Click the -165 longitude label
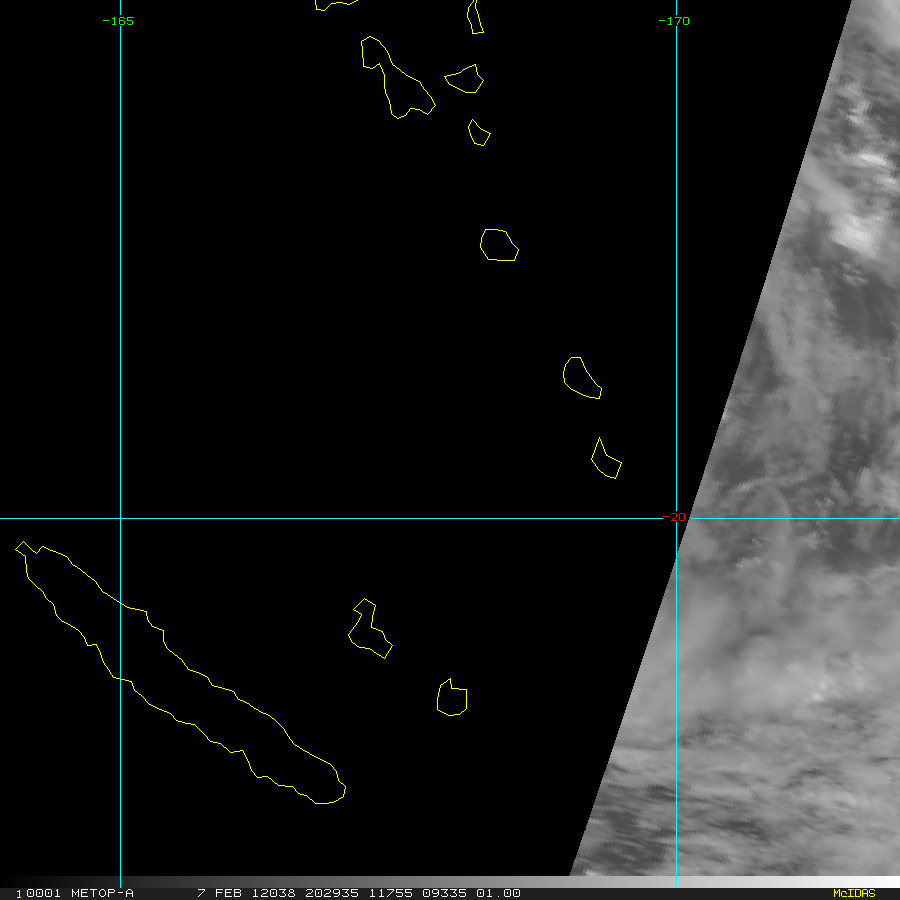This screenshot has height=900, width=900. (118, 21)
